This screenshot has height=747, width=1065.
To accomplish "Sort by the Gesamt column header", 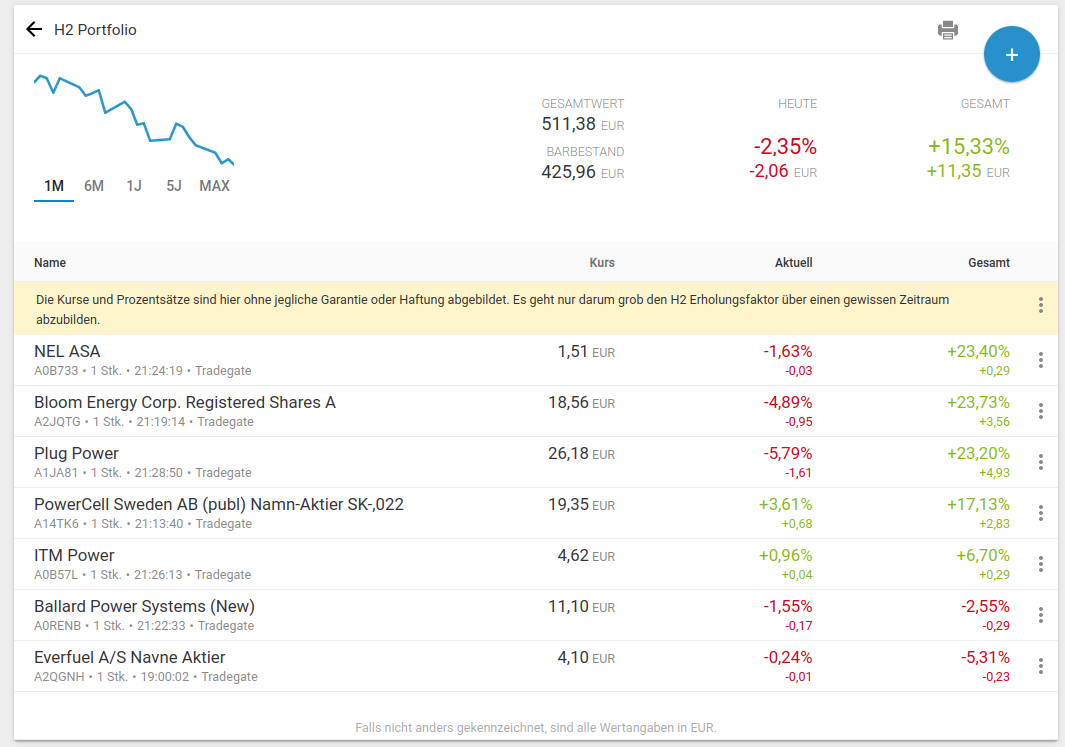I will point(988,263).
